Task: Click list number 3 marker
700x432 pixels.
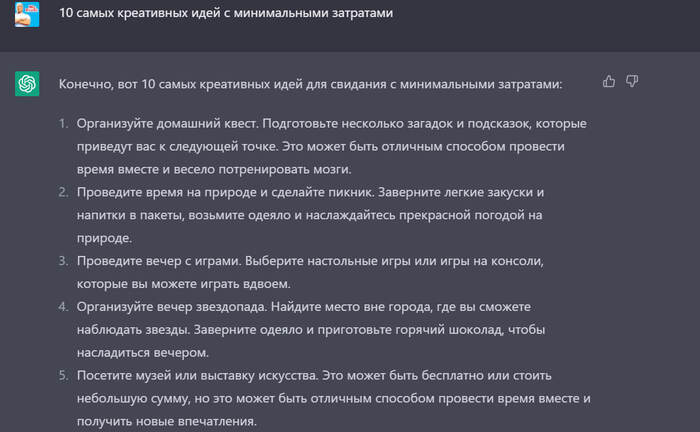Action: click(62, 261)
